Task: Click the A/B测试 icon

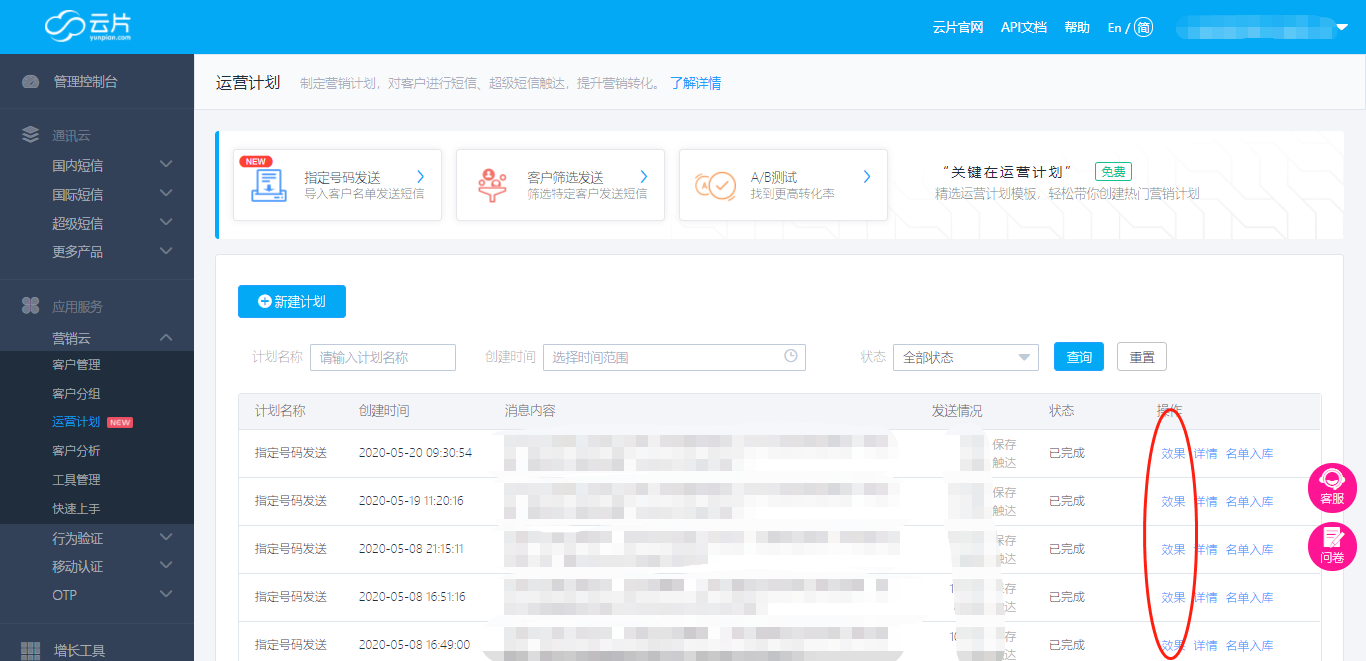Action: click(715, 185)
